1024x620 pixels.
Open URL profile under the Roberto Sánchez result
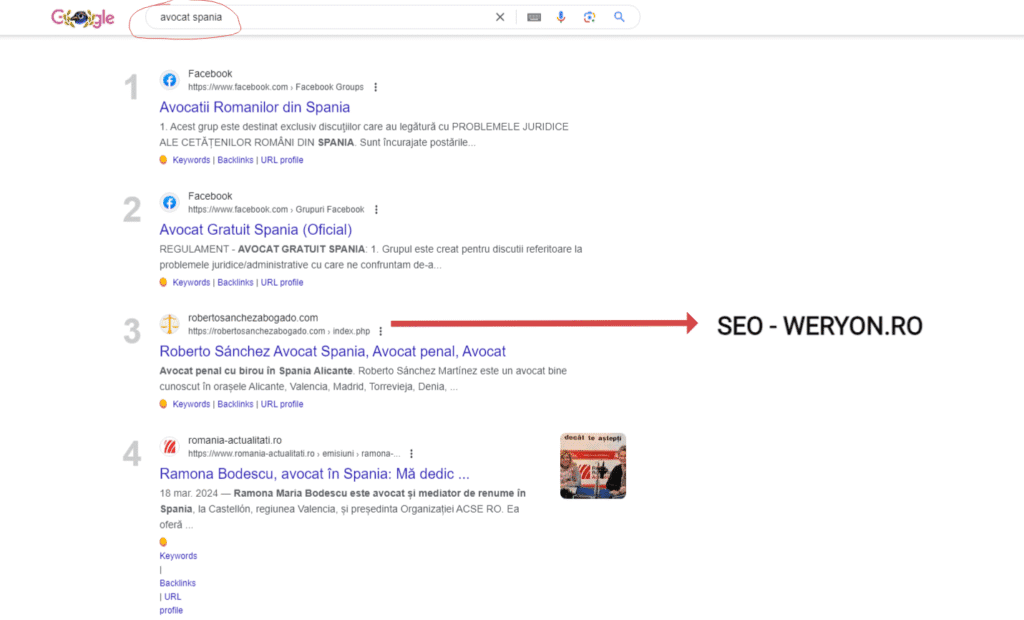tap(282, 404)
